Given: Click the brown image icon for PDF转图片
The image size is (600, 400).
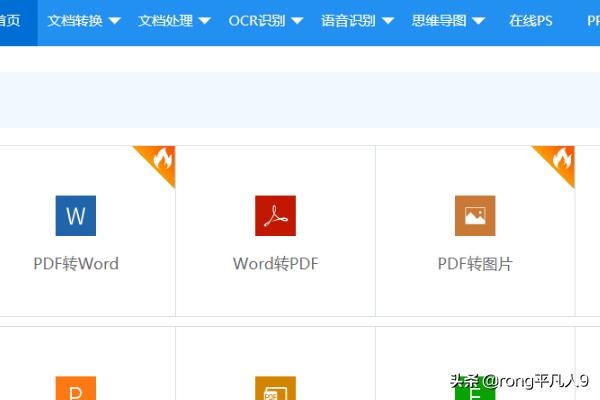Looking at the screenshot, I should coord(475,216).
